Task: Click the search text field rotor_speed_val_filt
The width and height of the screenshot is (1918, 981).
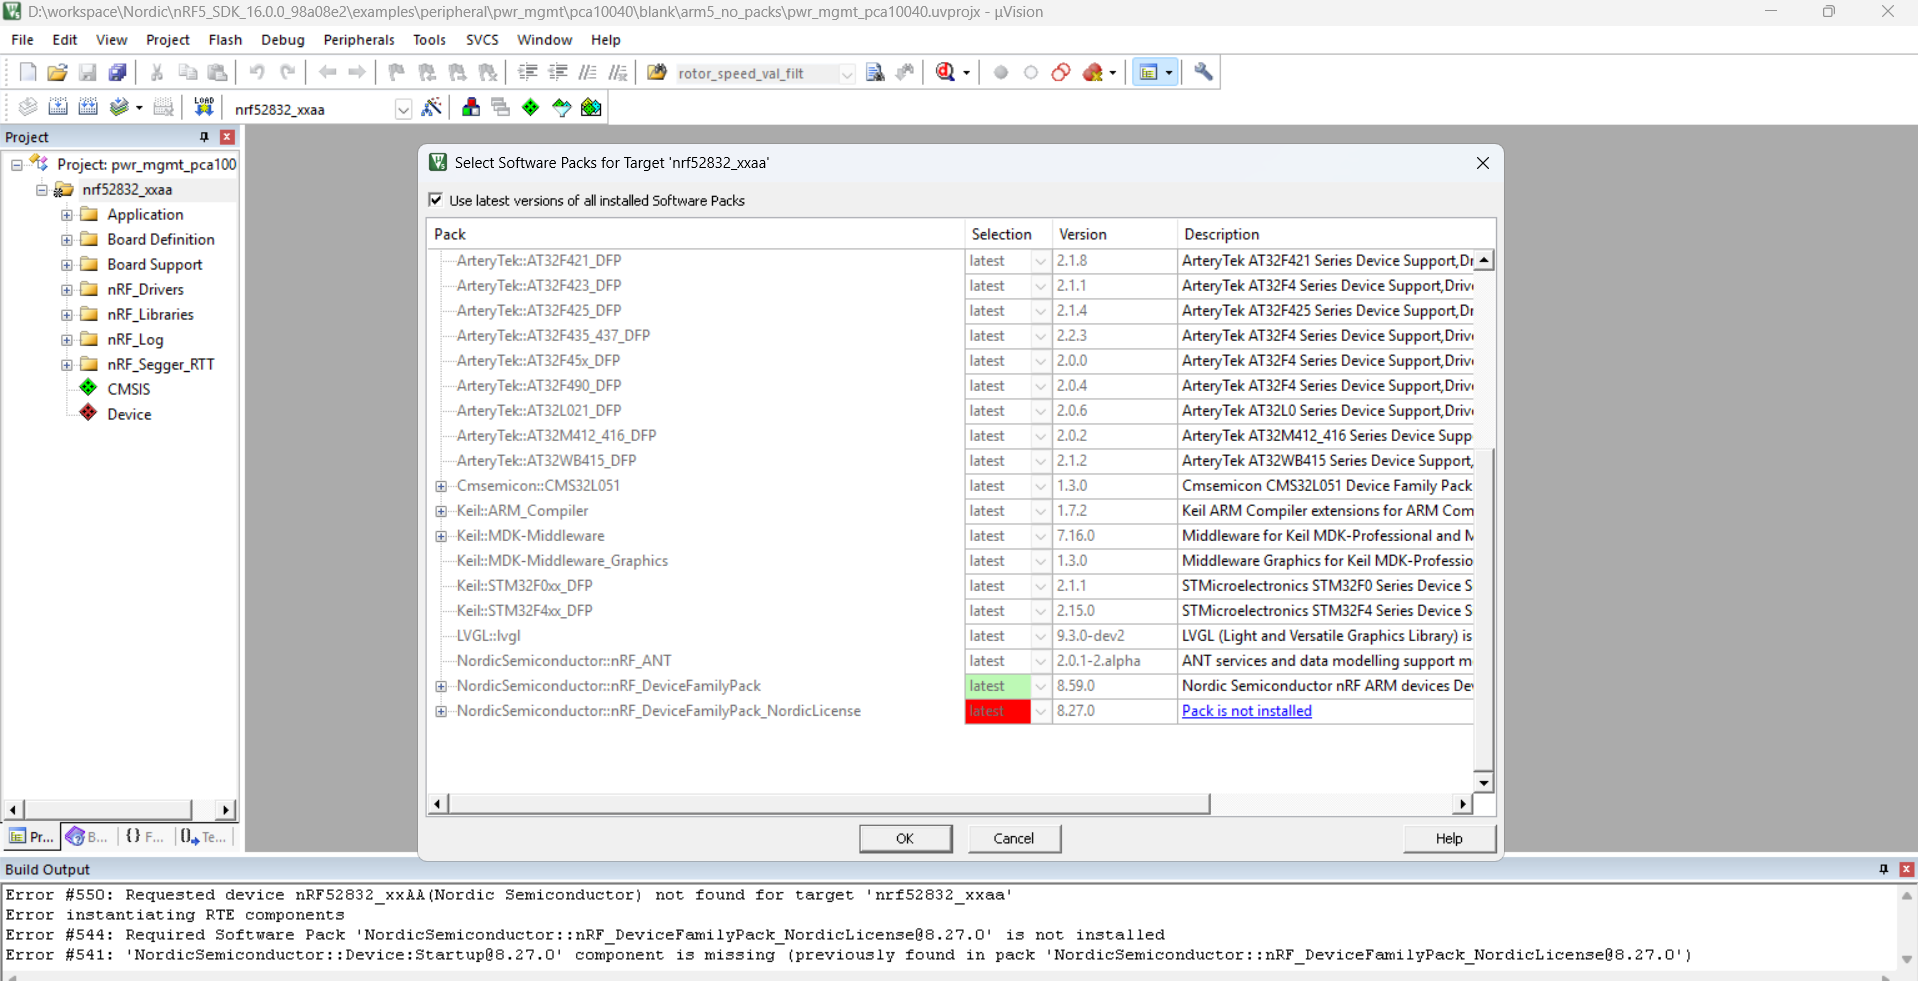Action: pos(756,73)
